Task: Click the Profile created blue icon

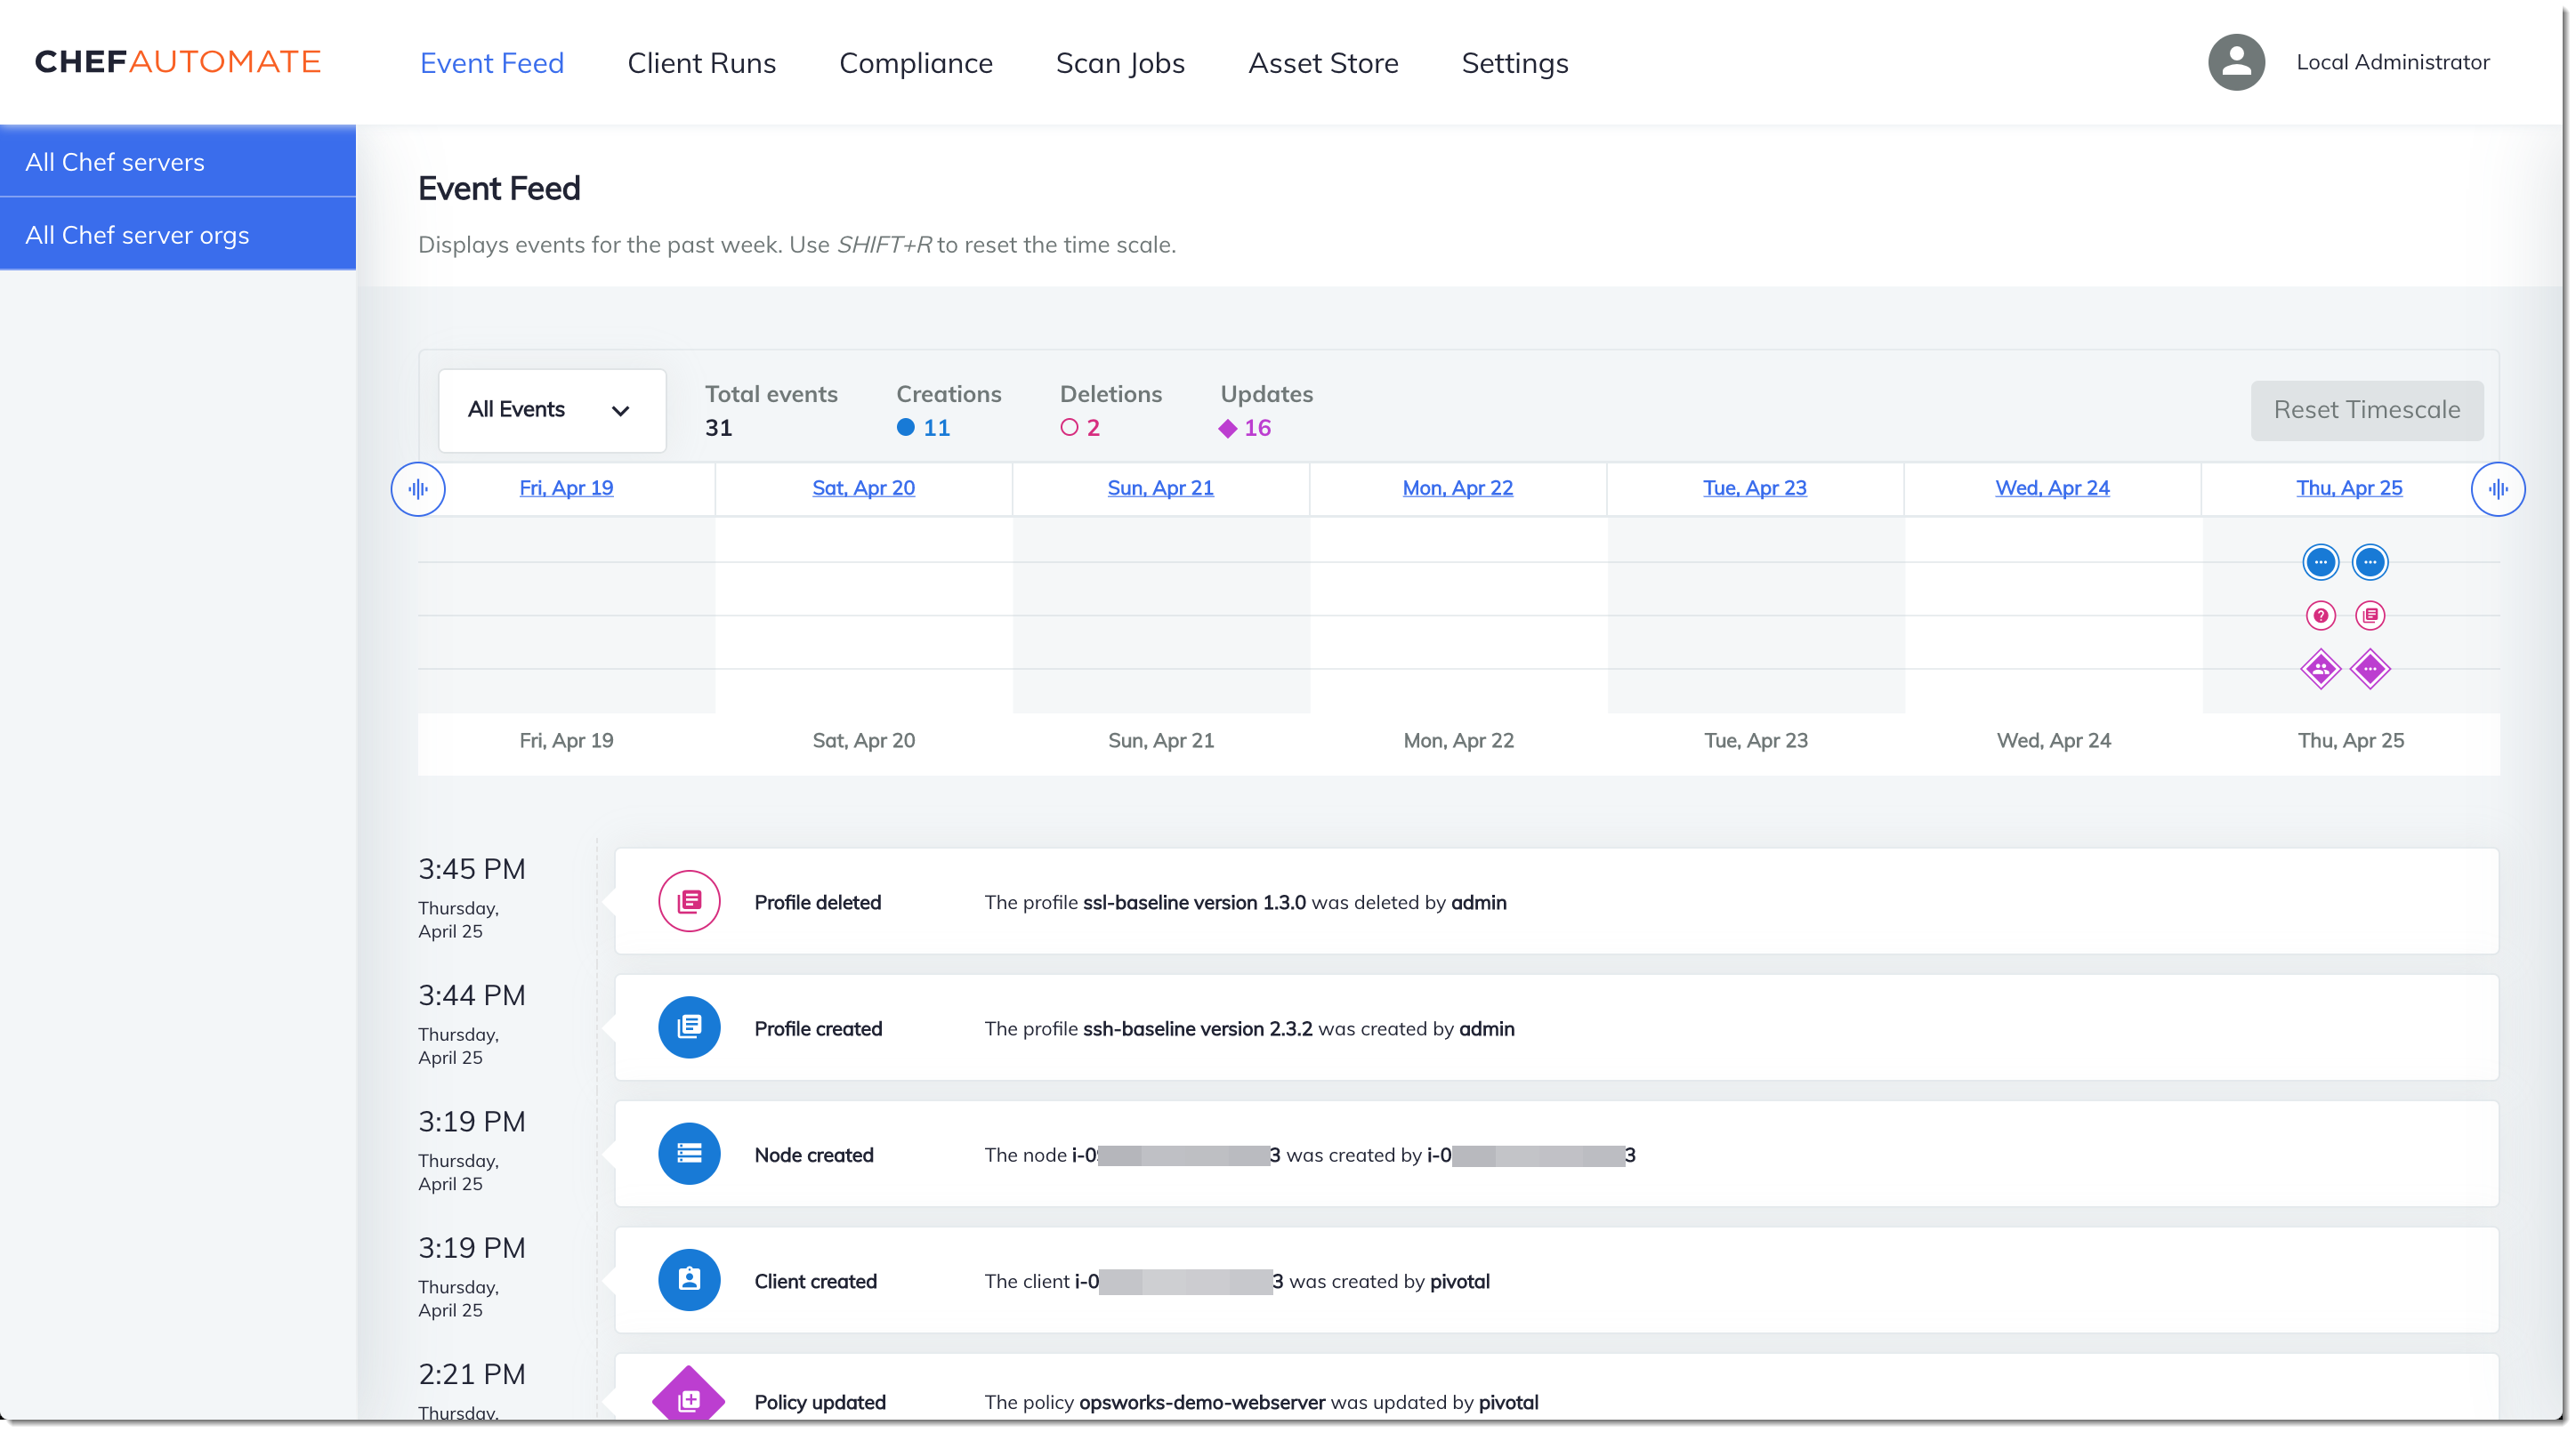Action: [689, 1027]
